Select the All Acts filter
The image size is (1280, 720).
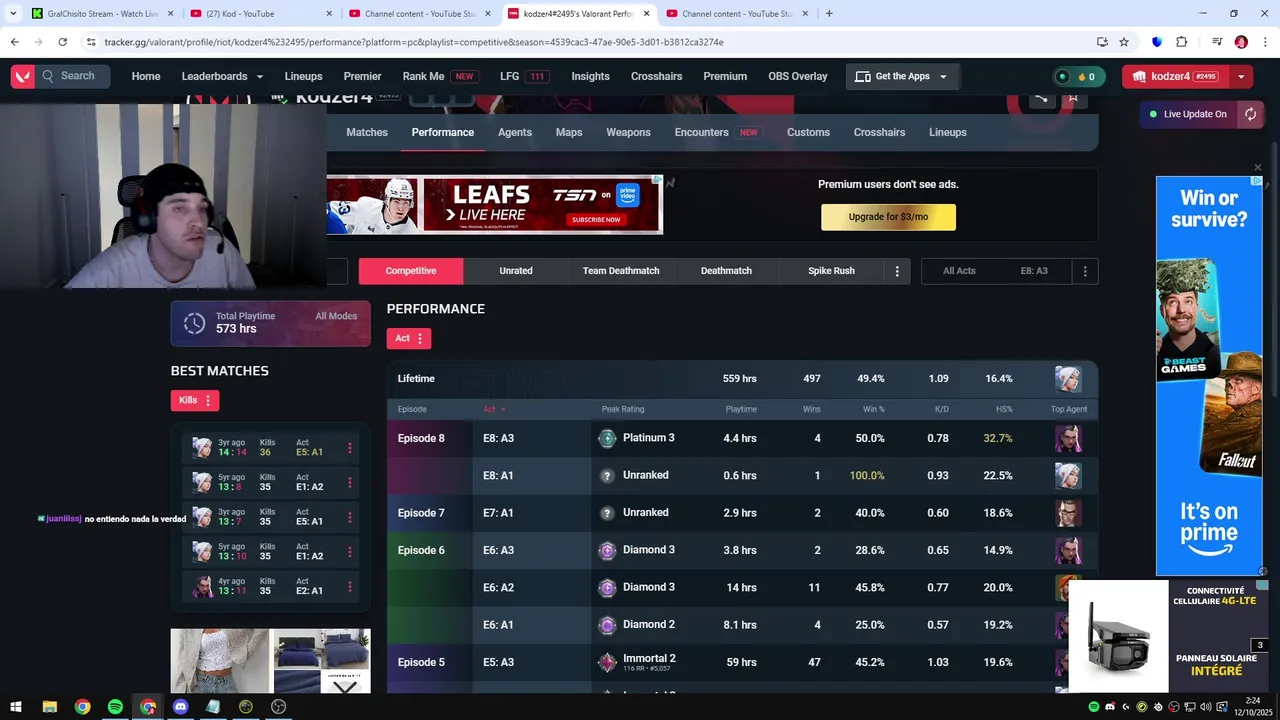959,271
